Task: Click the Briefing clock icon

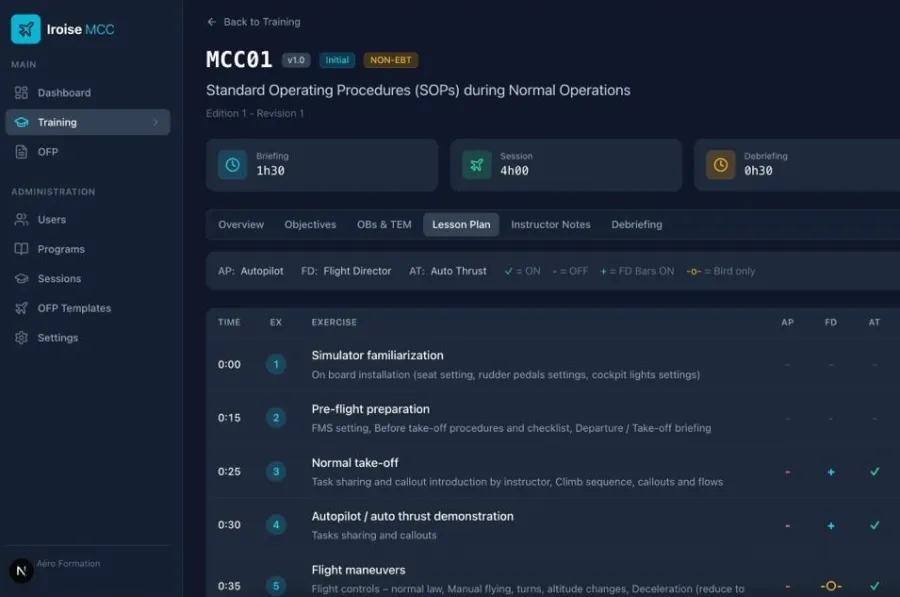Action: pyautogui.click(x=232, y=165)
